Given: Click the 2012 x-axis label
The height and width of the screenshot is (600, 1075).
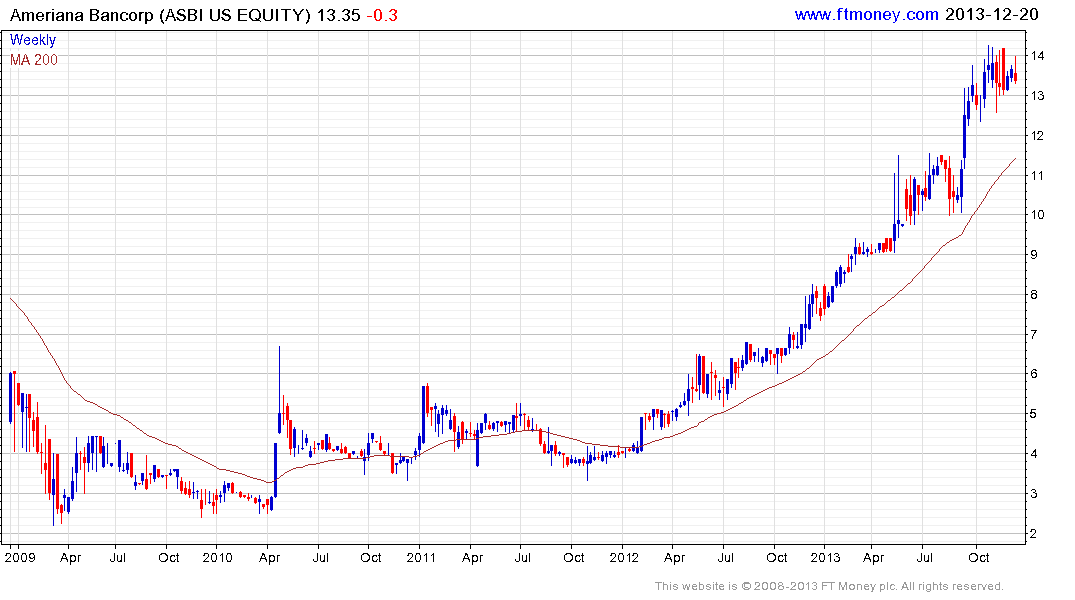Looking at the screenshot, I should [x=624, y=557].
